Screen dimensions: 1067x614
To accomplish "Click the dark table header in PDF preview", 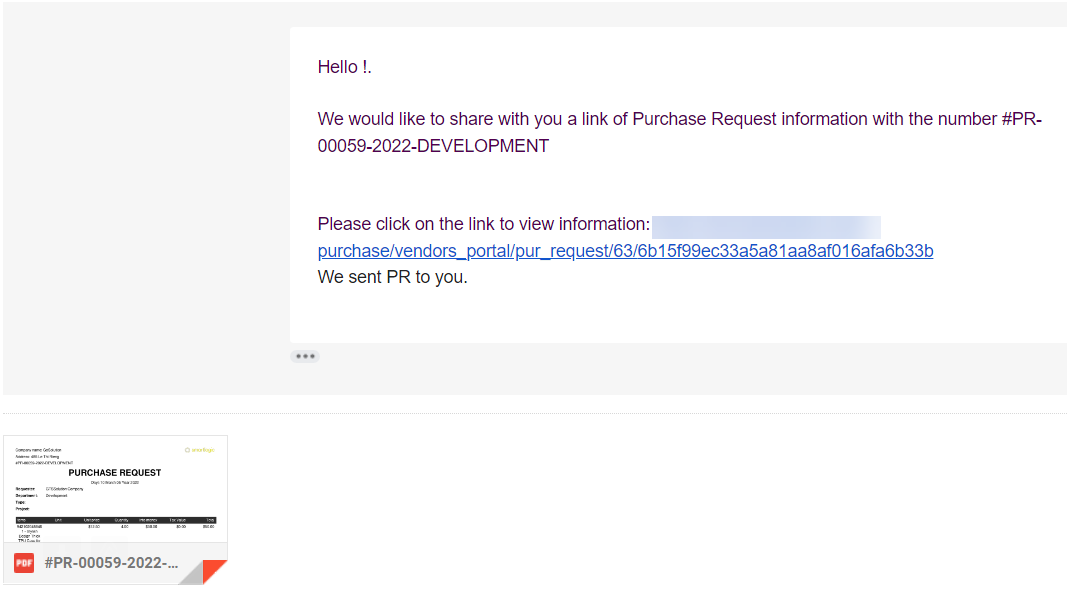I will coord(115,520).
